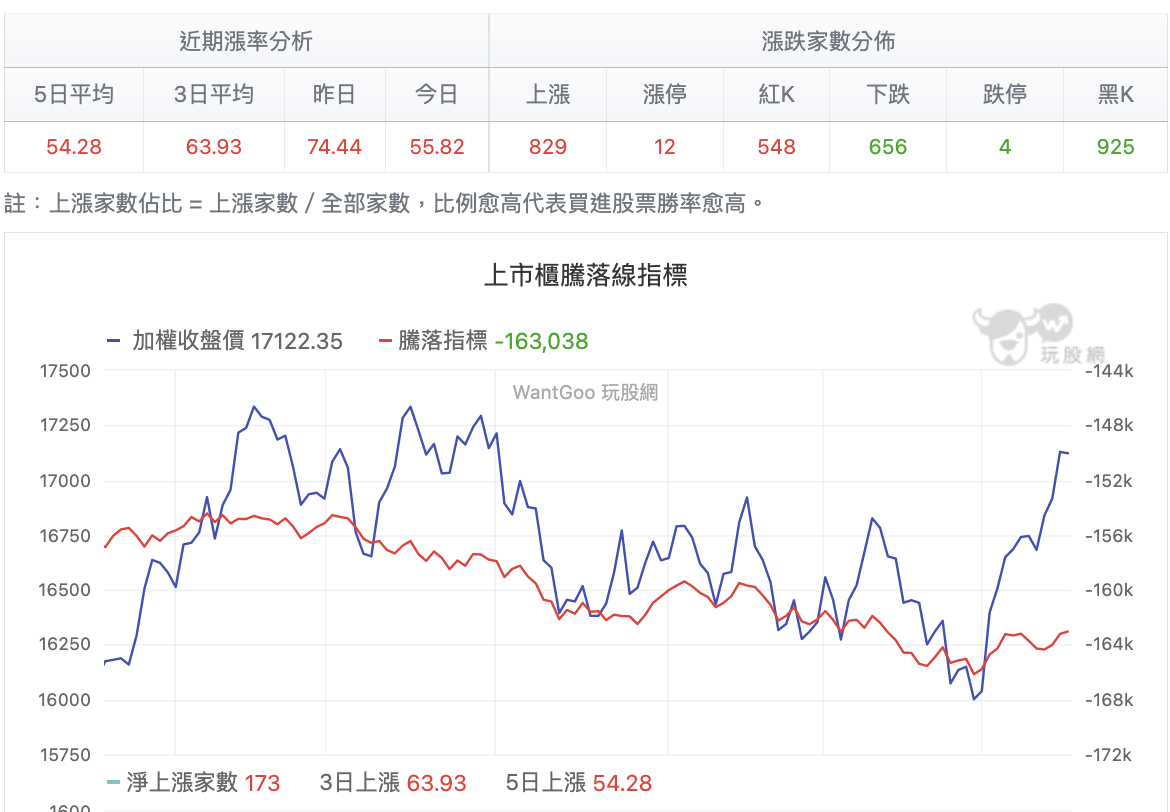Click the -156k right axis label

1109,536
